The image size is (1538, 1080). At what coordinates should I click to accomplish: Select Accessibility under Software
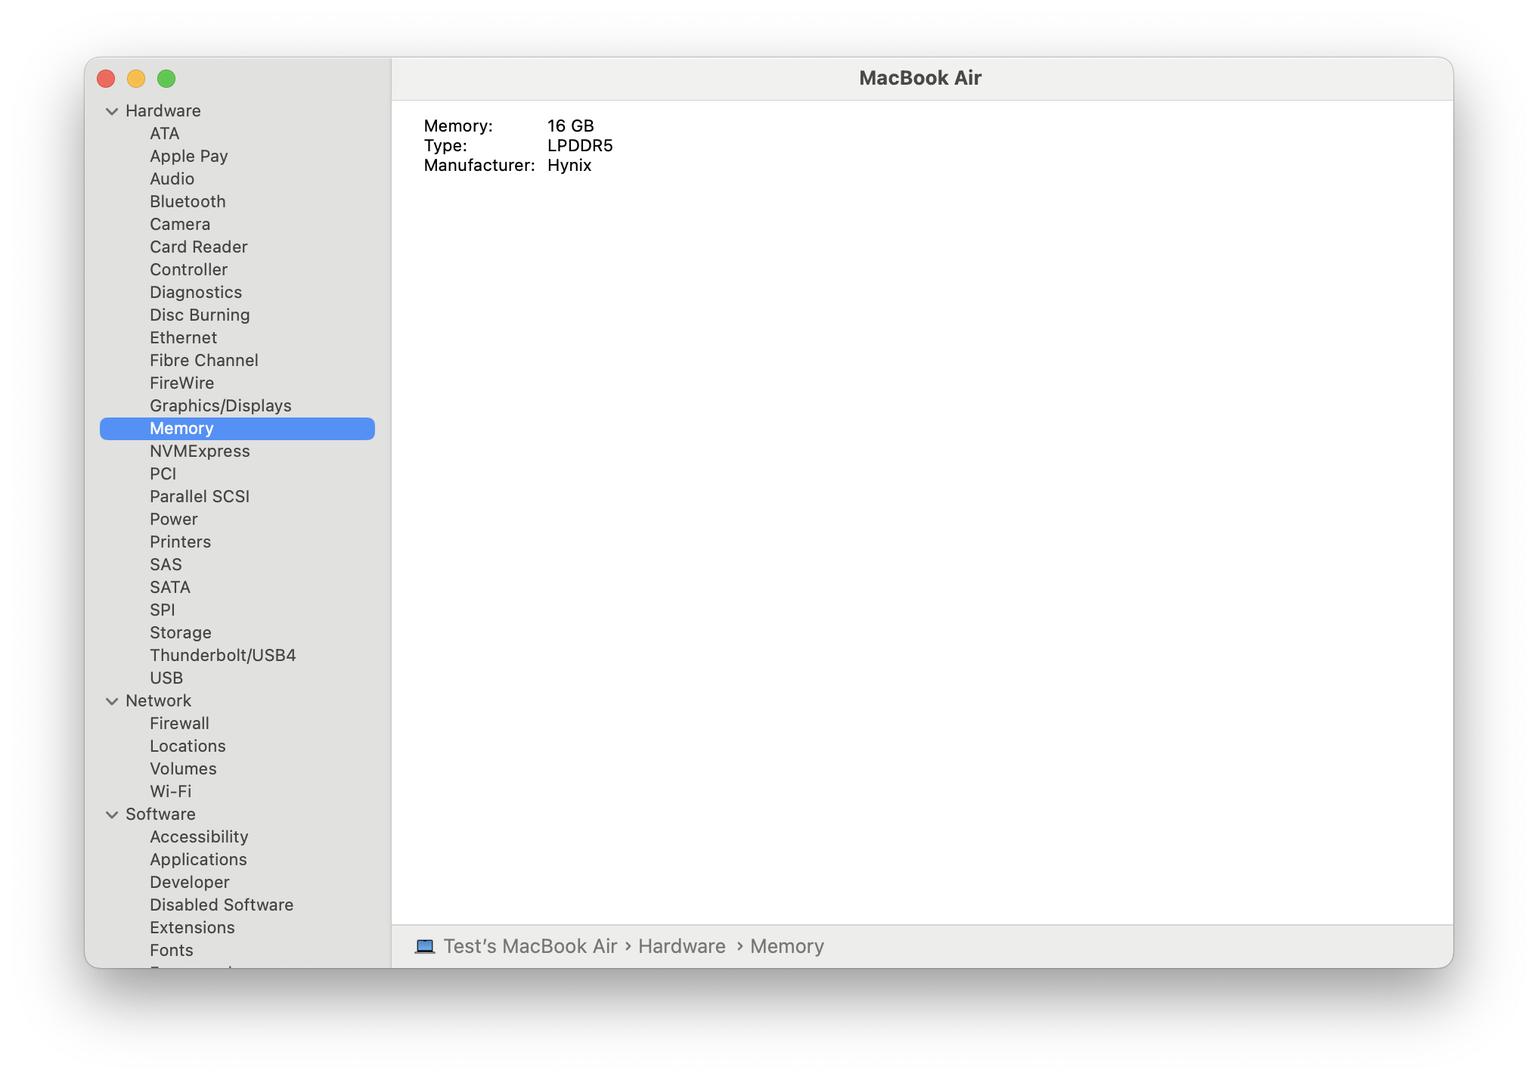[198, 837]
